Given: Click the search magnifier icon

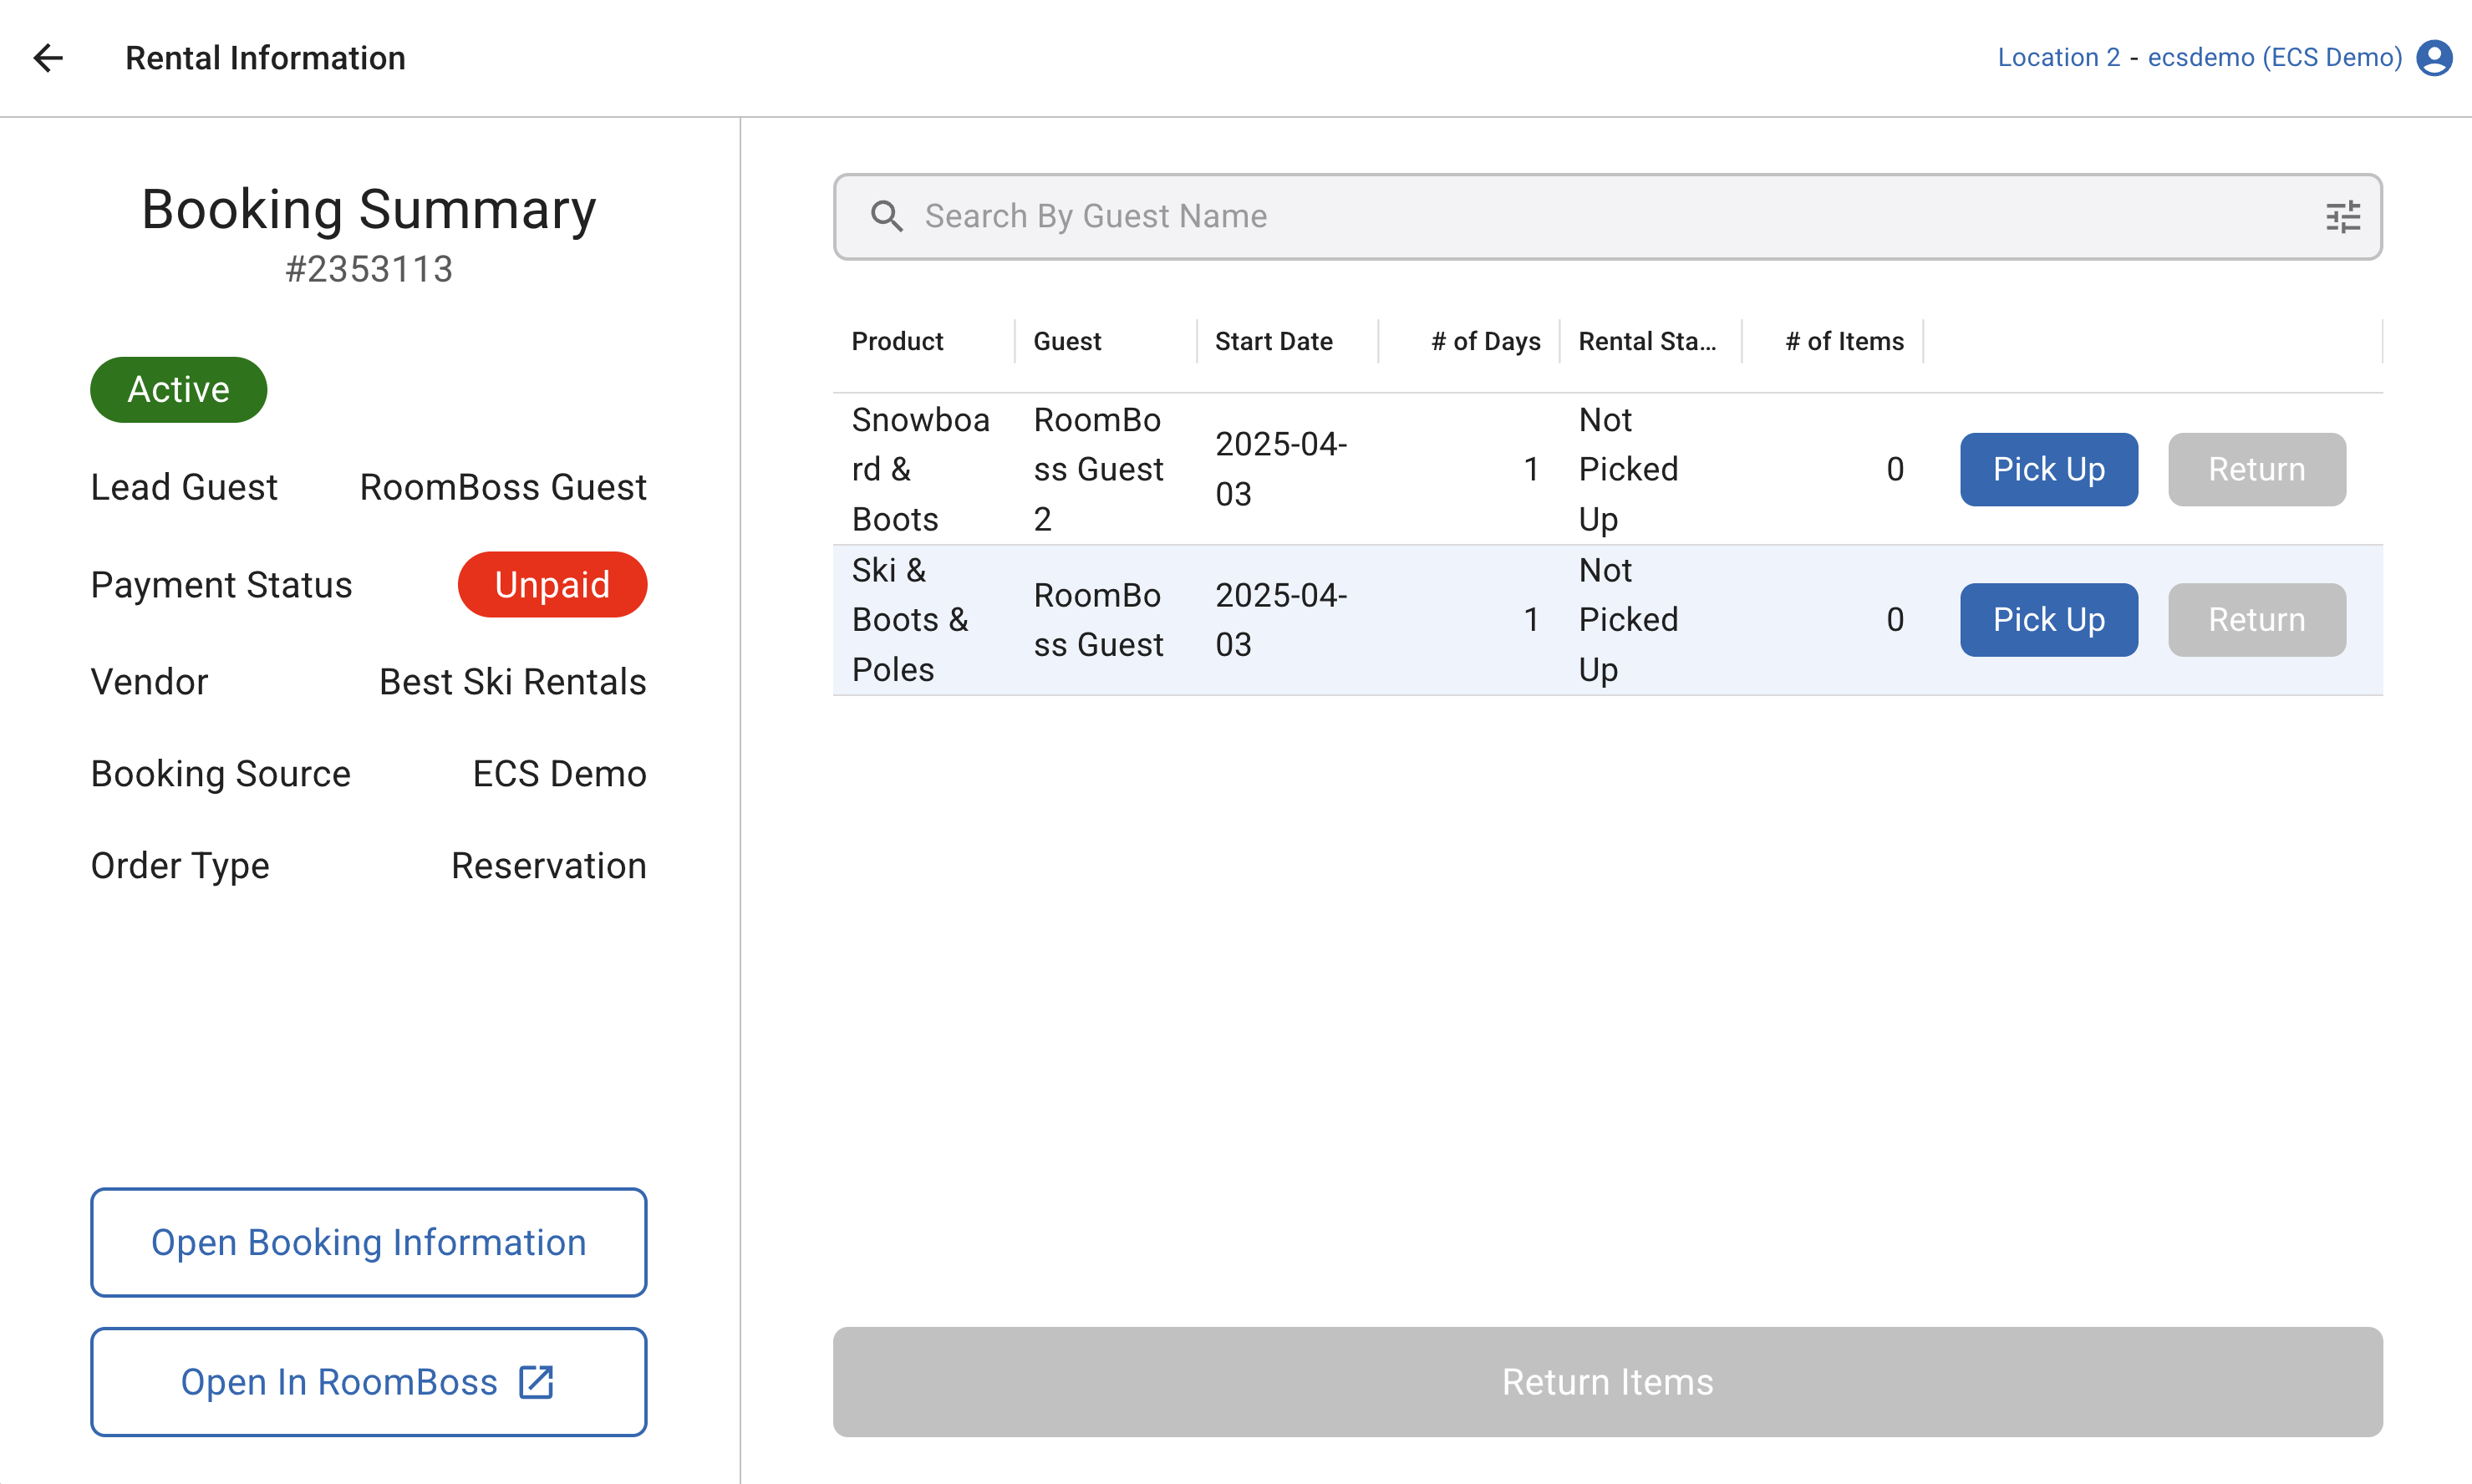Looking at the screenshot, I should (x=886, y=216).
